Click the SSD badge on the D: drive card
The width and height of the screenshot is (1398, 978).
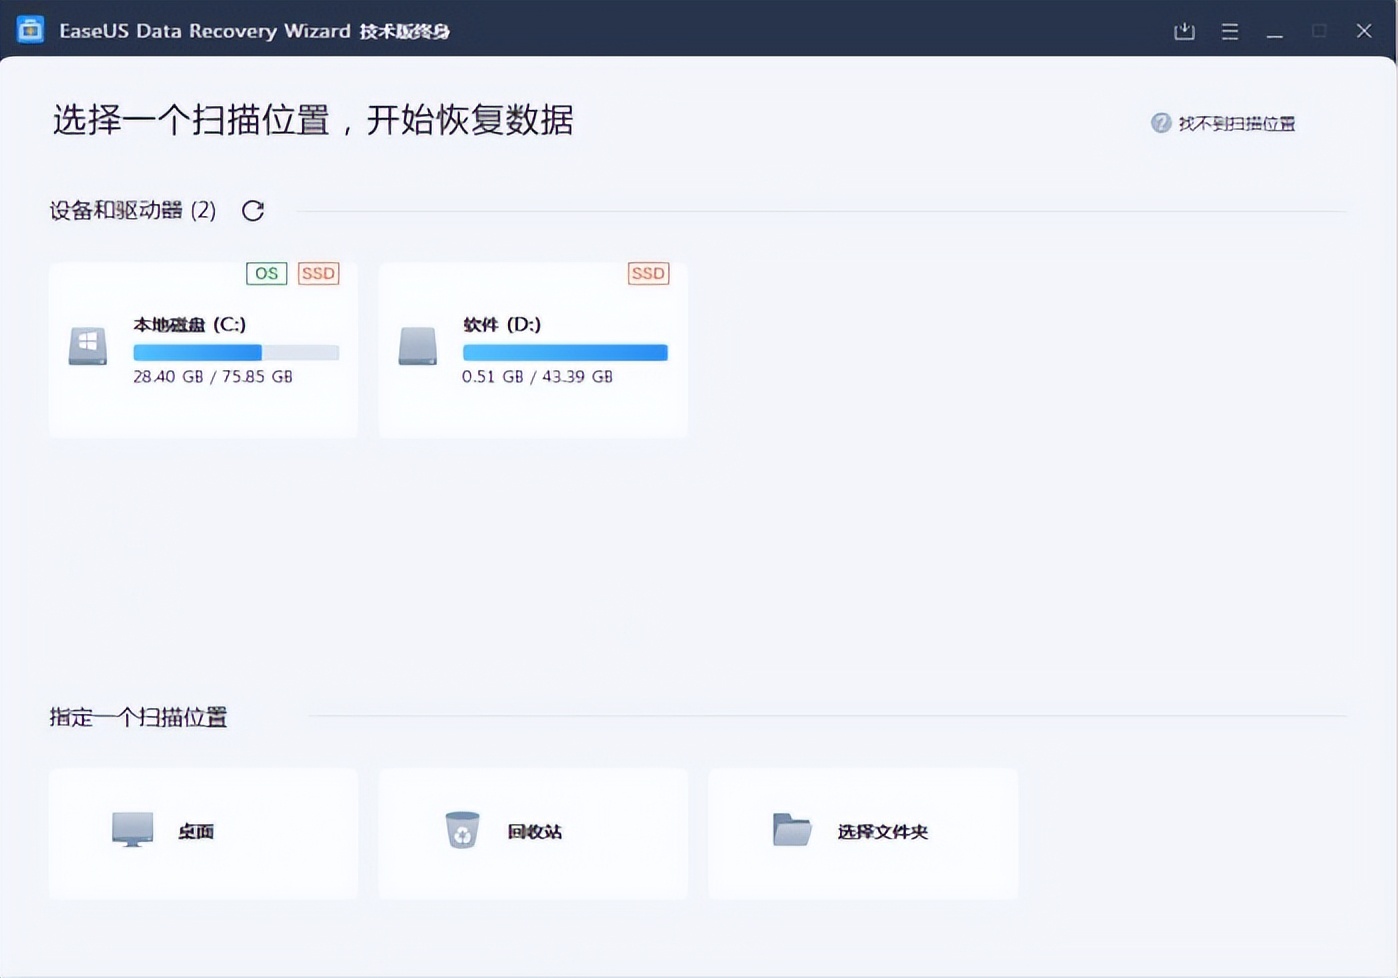coord(648,273)
